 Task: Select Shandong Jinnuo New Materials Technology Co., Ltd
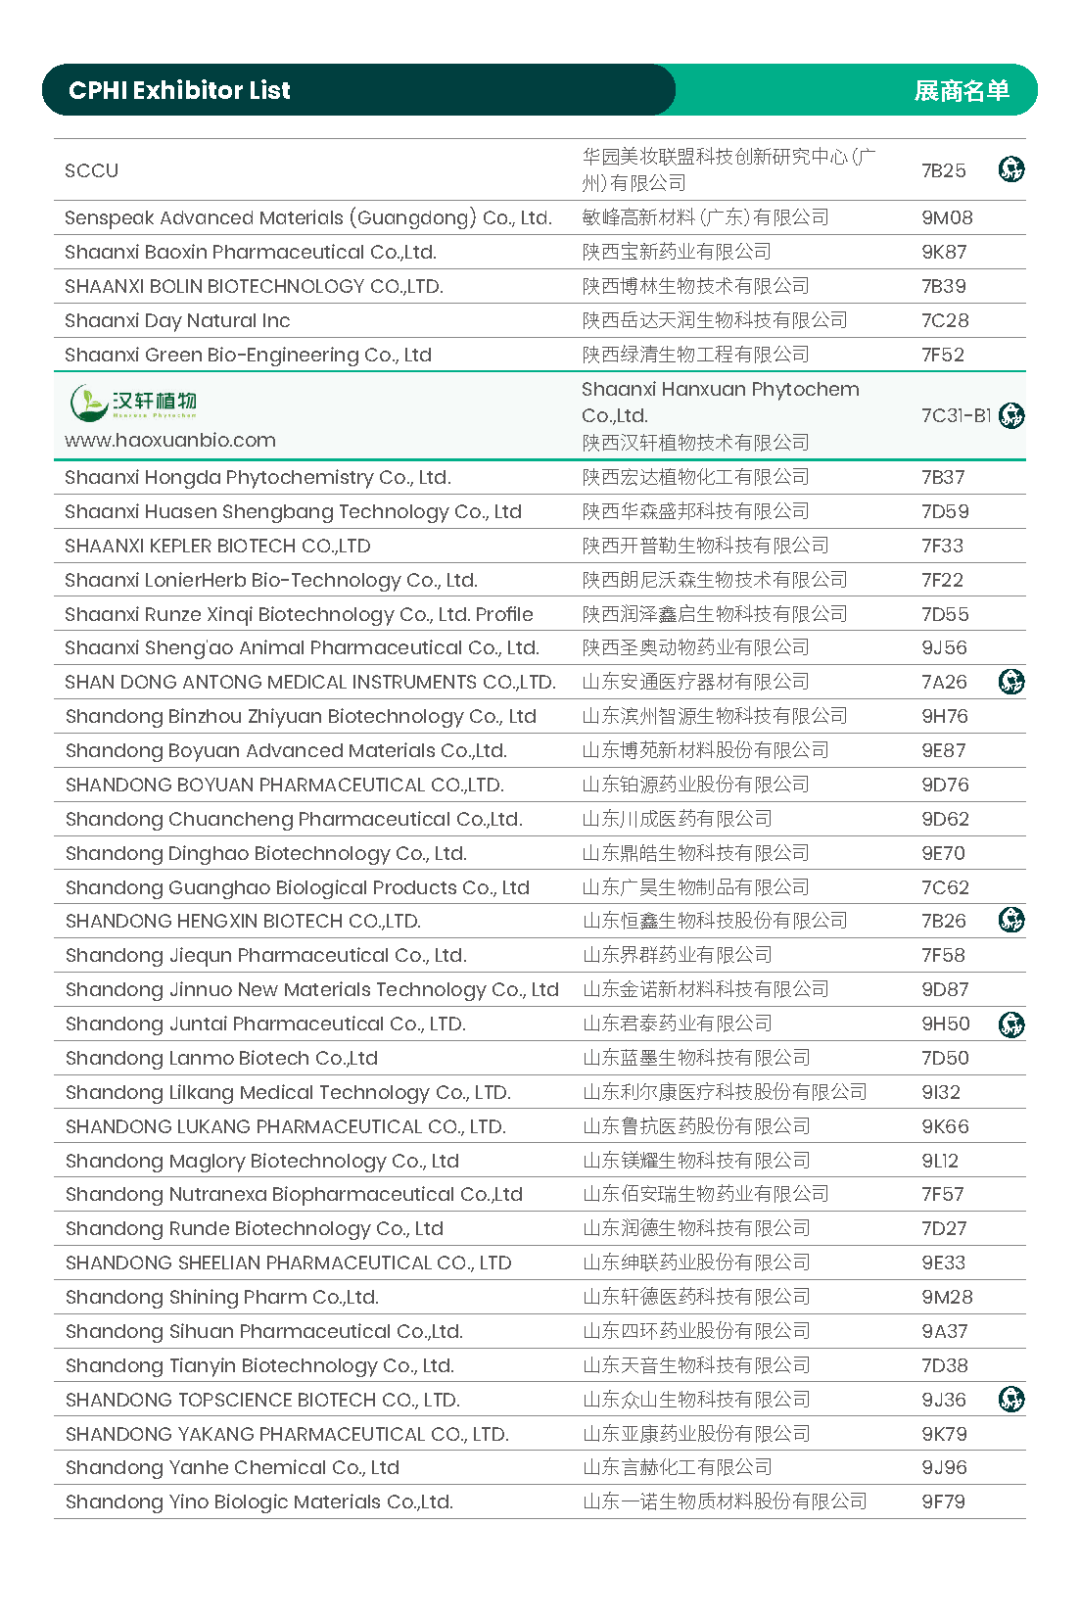[312, 989]
